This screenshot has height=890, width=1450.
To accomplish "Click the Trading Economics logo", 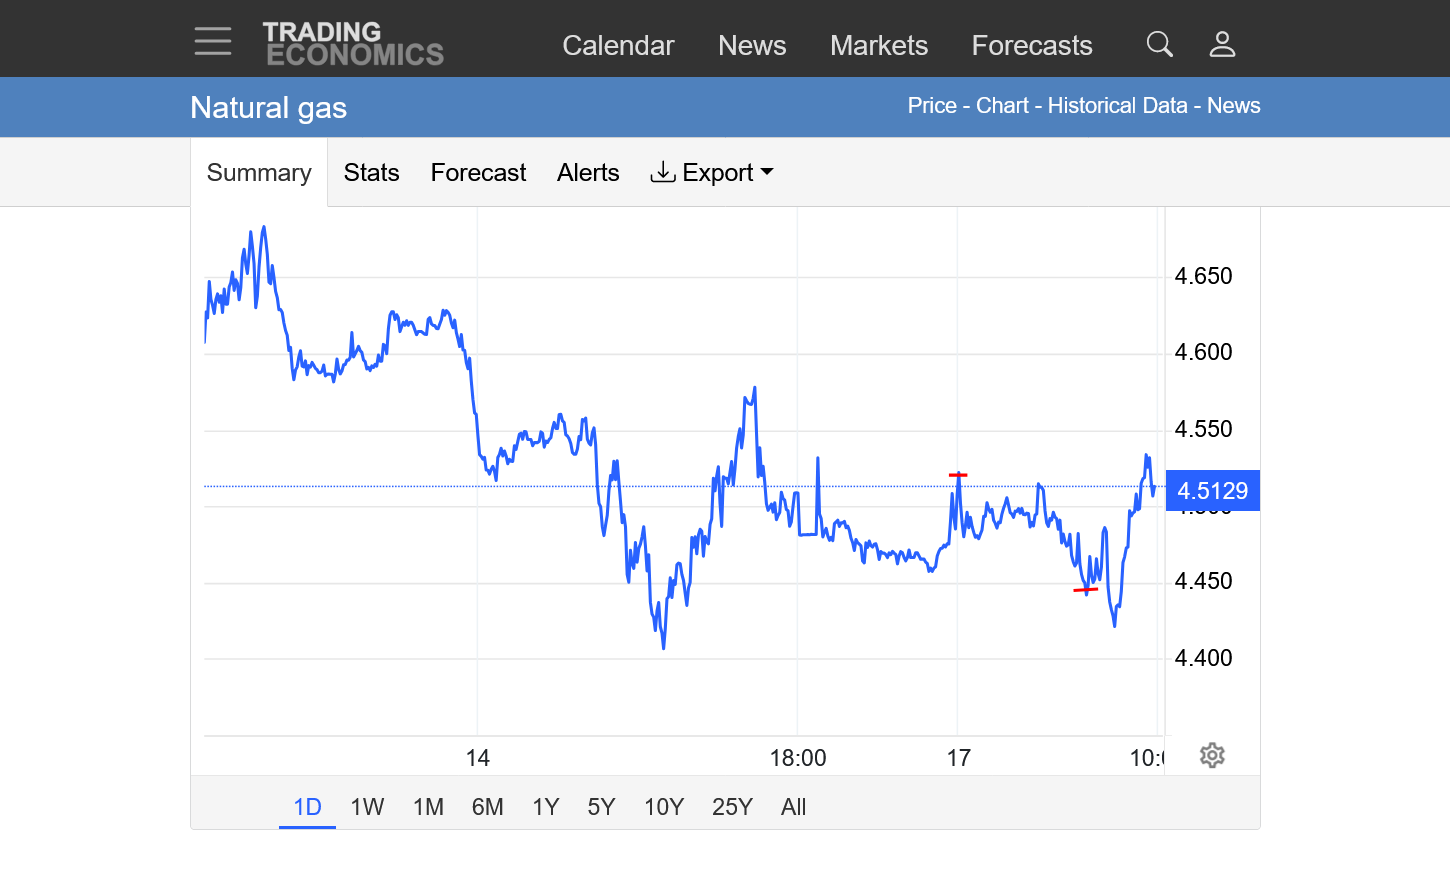I will [x=353, y=44].
